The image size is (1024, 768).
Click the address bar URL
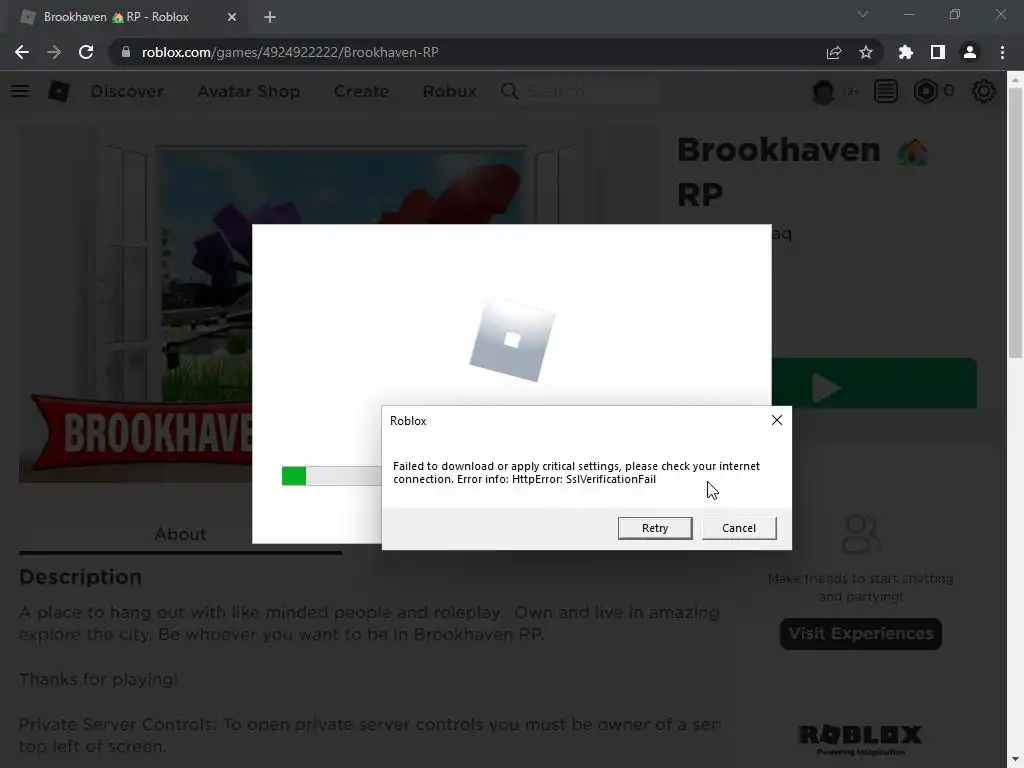(290, 52)
